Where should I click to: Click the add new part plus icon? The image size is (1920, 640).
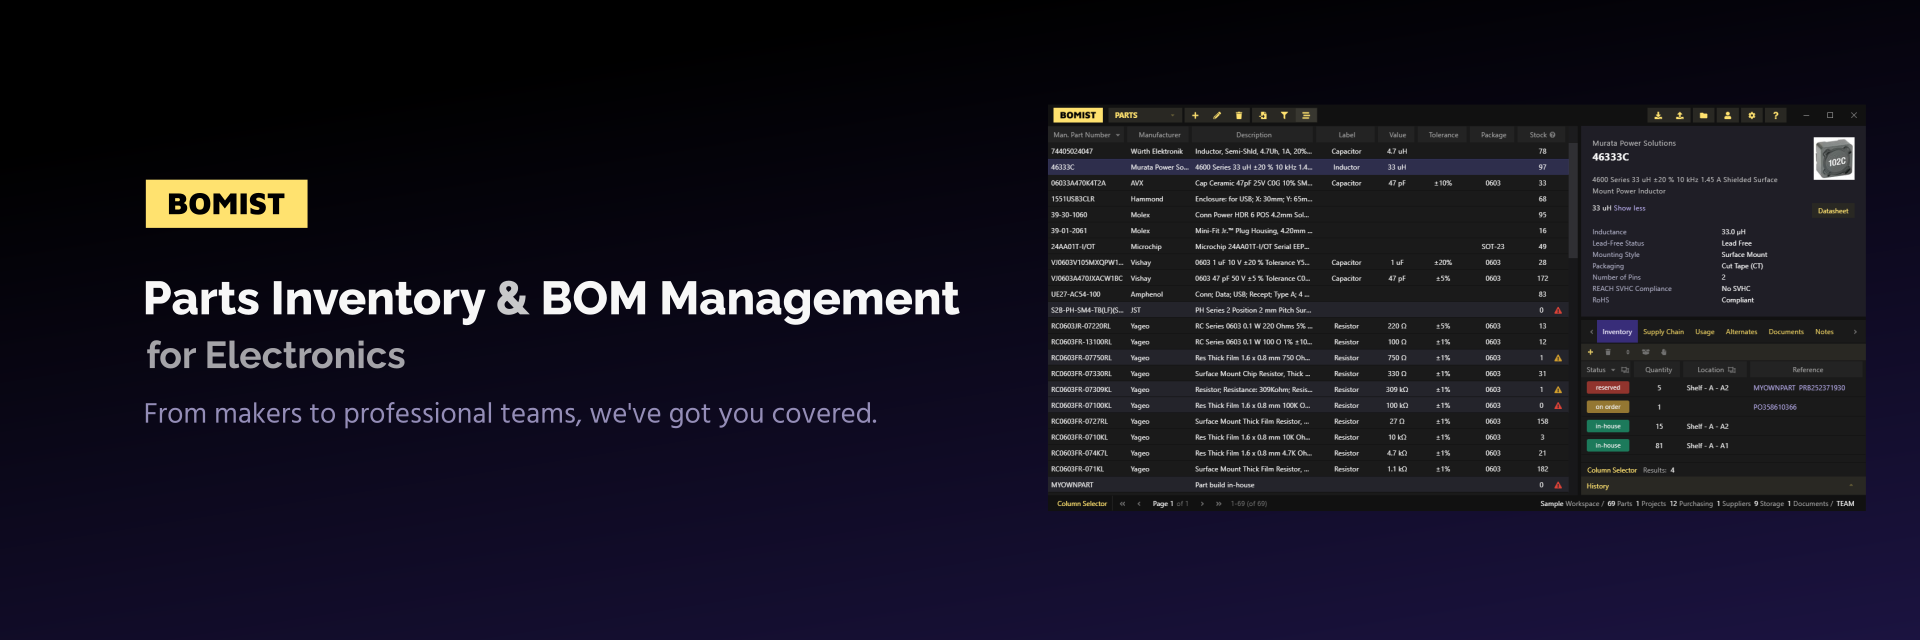(x=1195, y=116)
